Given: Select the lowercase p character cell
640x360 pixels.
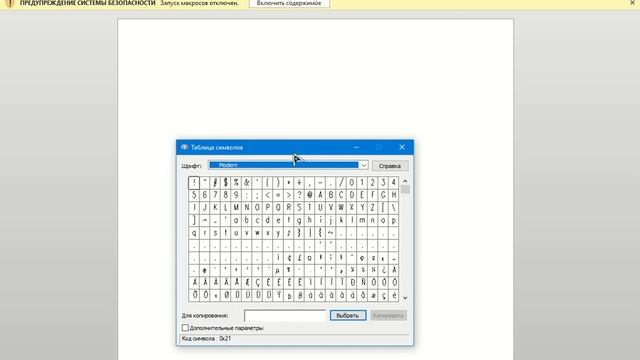Looking at the screenshot, I should [393, 220].
